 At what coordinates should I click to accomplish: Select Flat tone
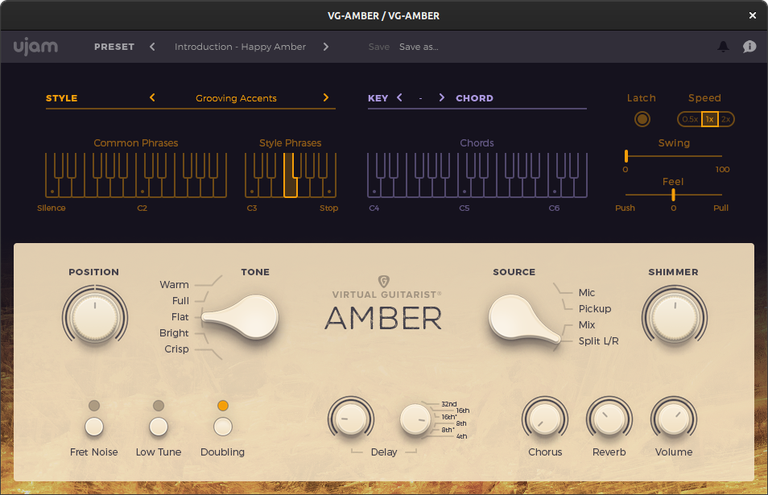180,317
